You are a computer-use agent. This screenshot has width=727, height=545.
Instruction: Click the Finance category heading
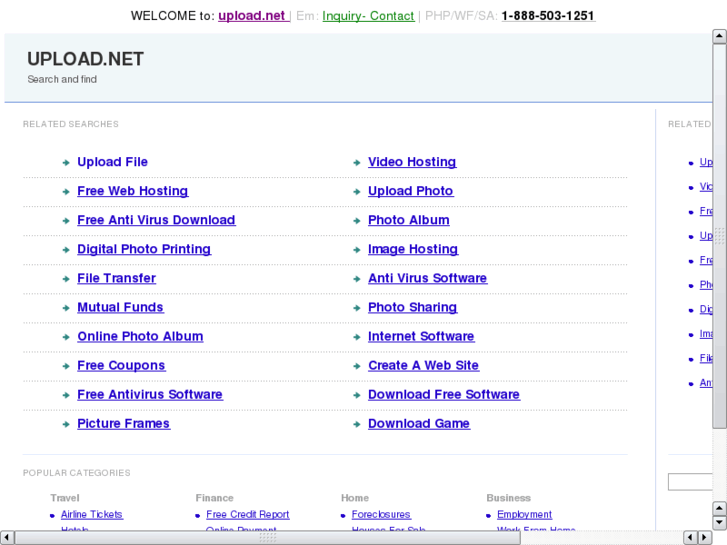(x=214, y=498)
